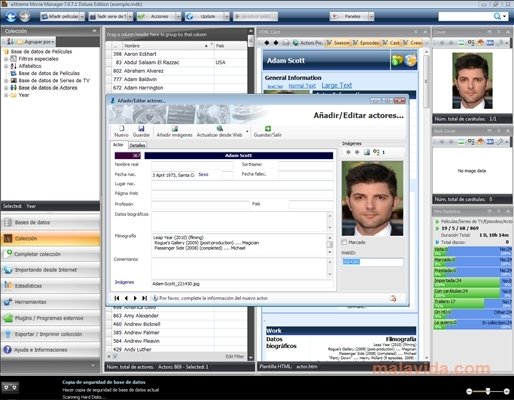Switch to the Detalles tab
This screenshot has height=400, width=514.
[x=137, y=145]
